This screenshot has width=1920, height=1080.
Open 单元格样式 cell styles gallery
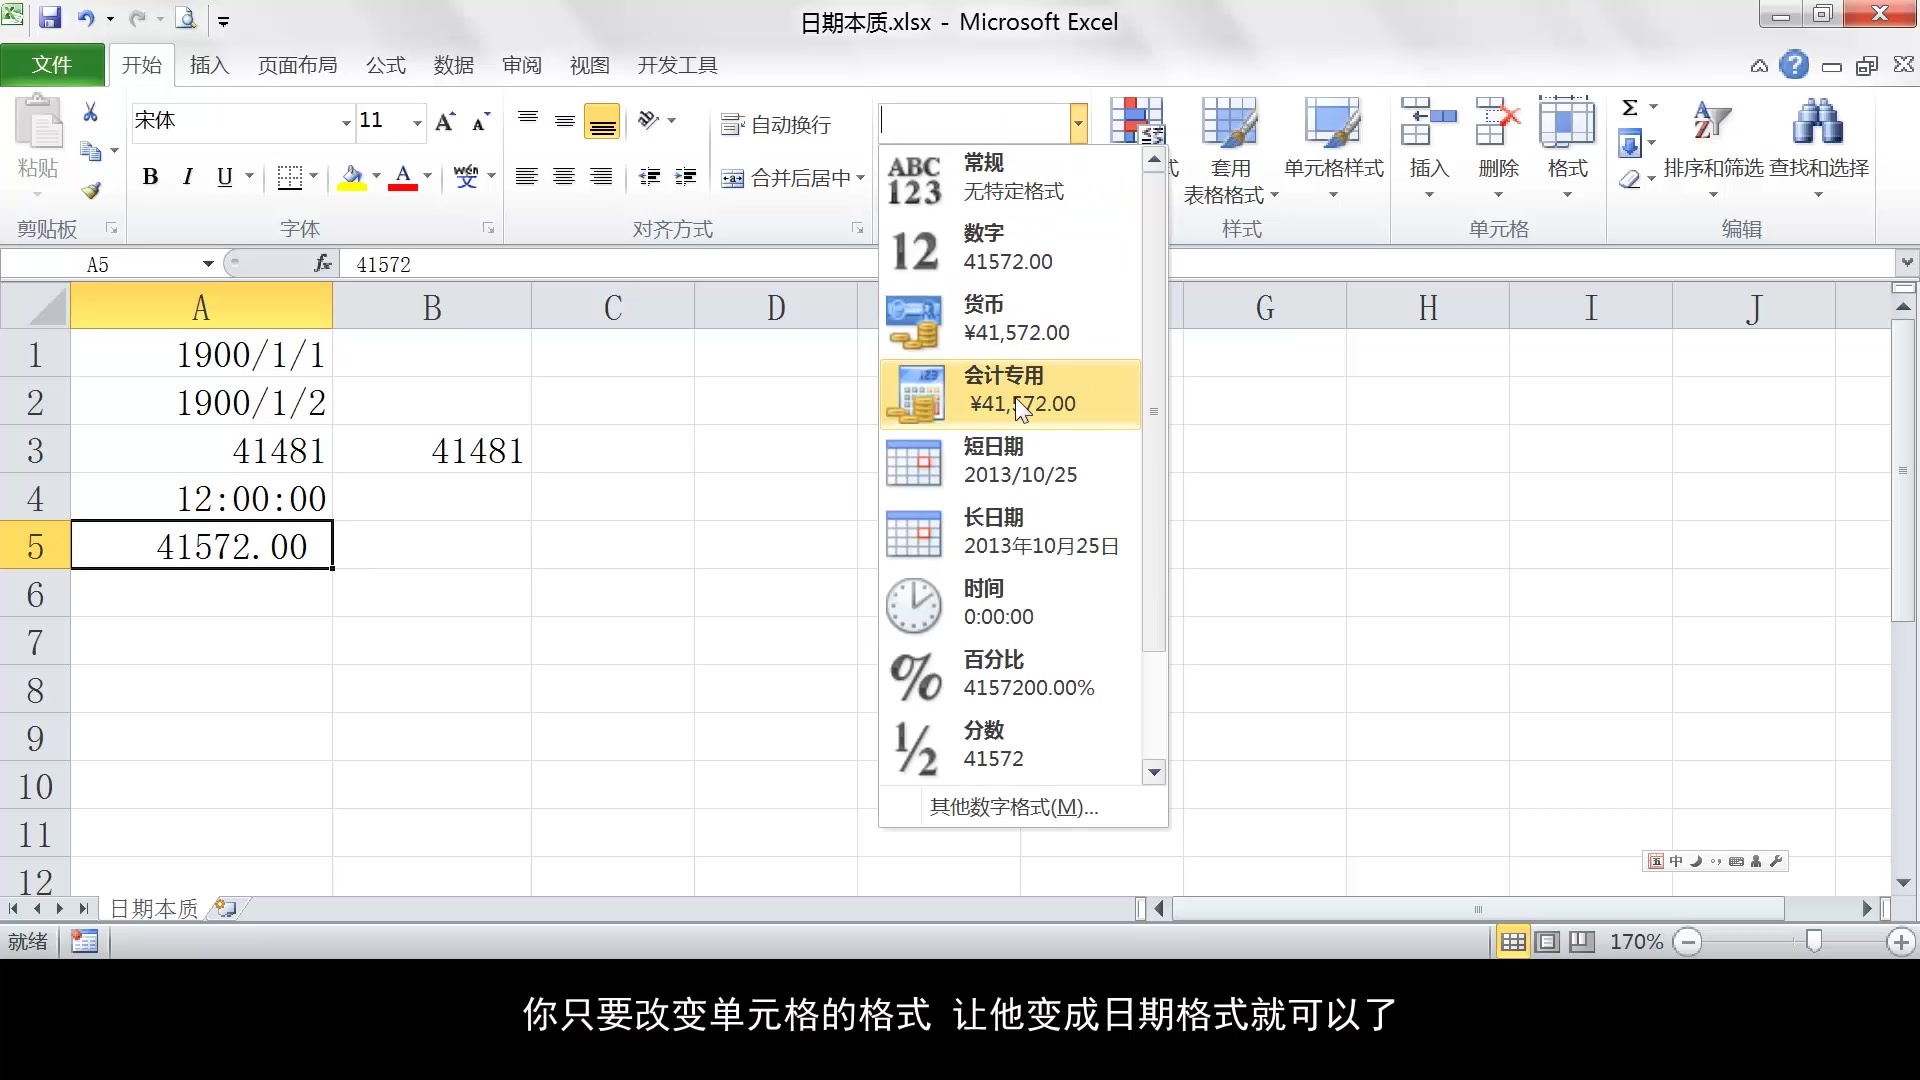(1333, 150)
